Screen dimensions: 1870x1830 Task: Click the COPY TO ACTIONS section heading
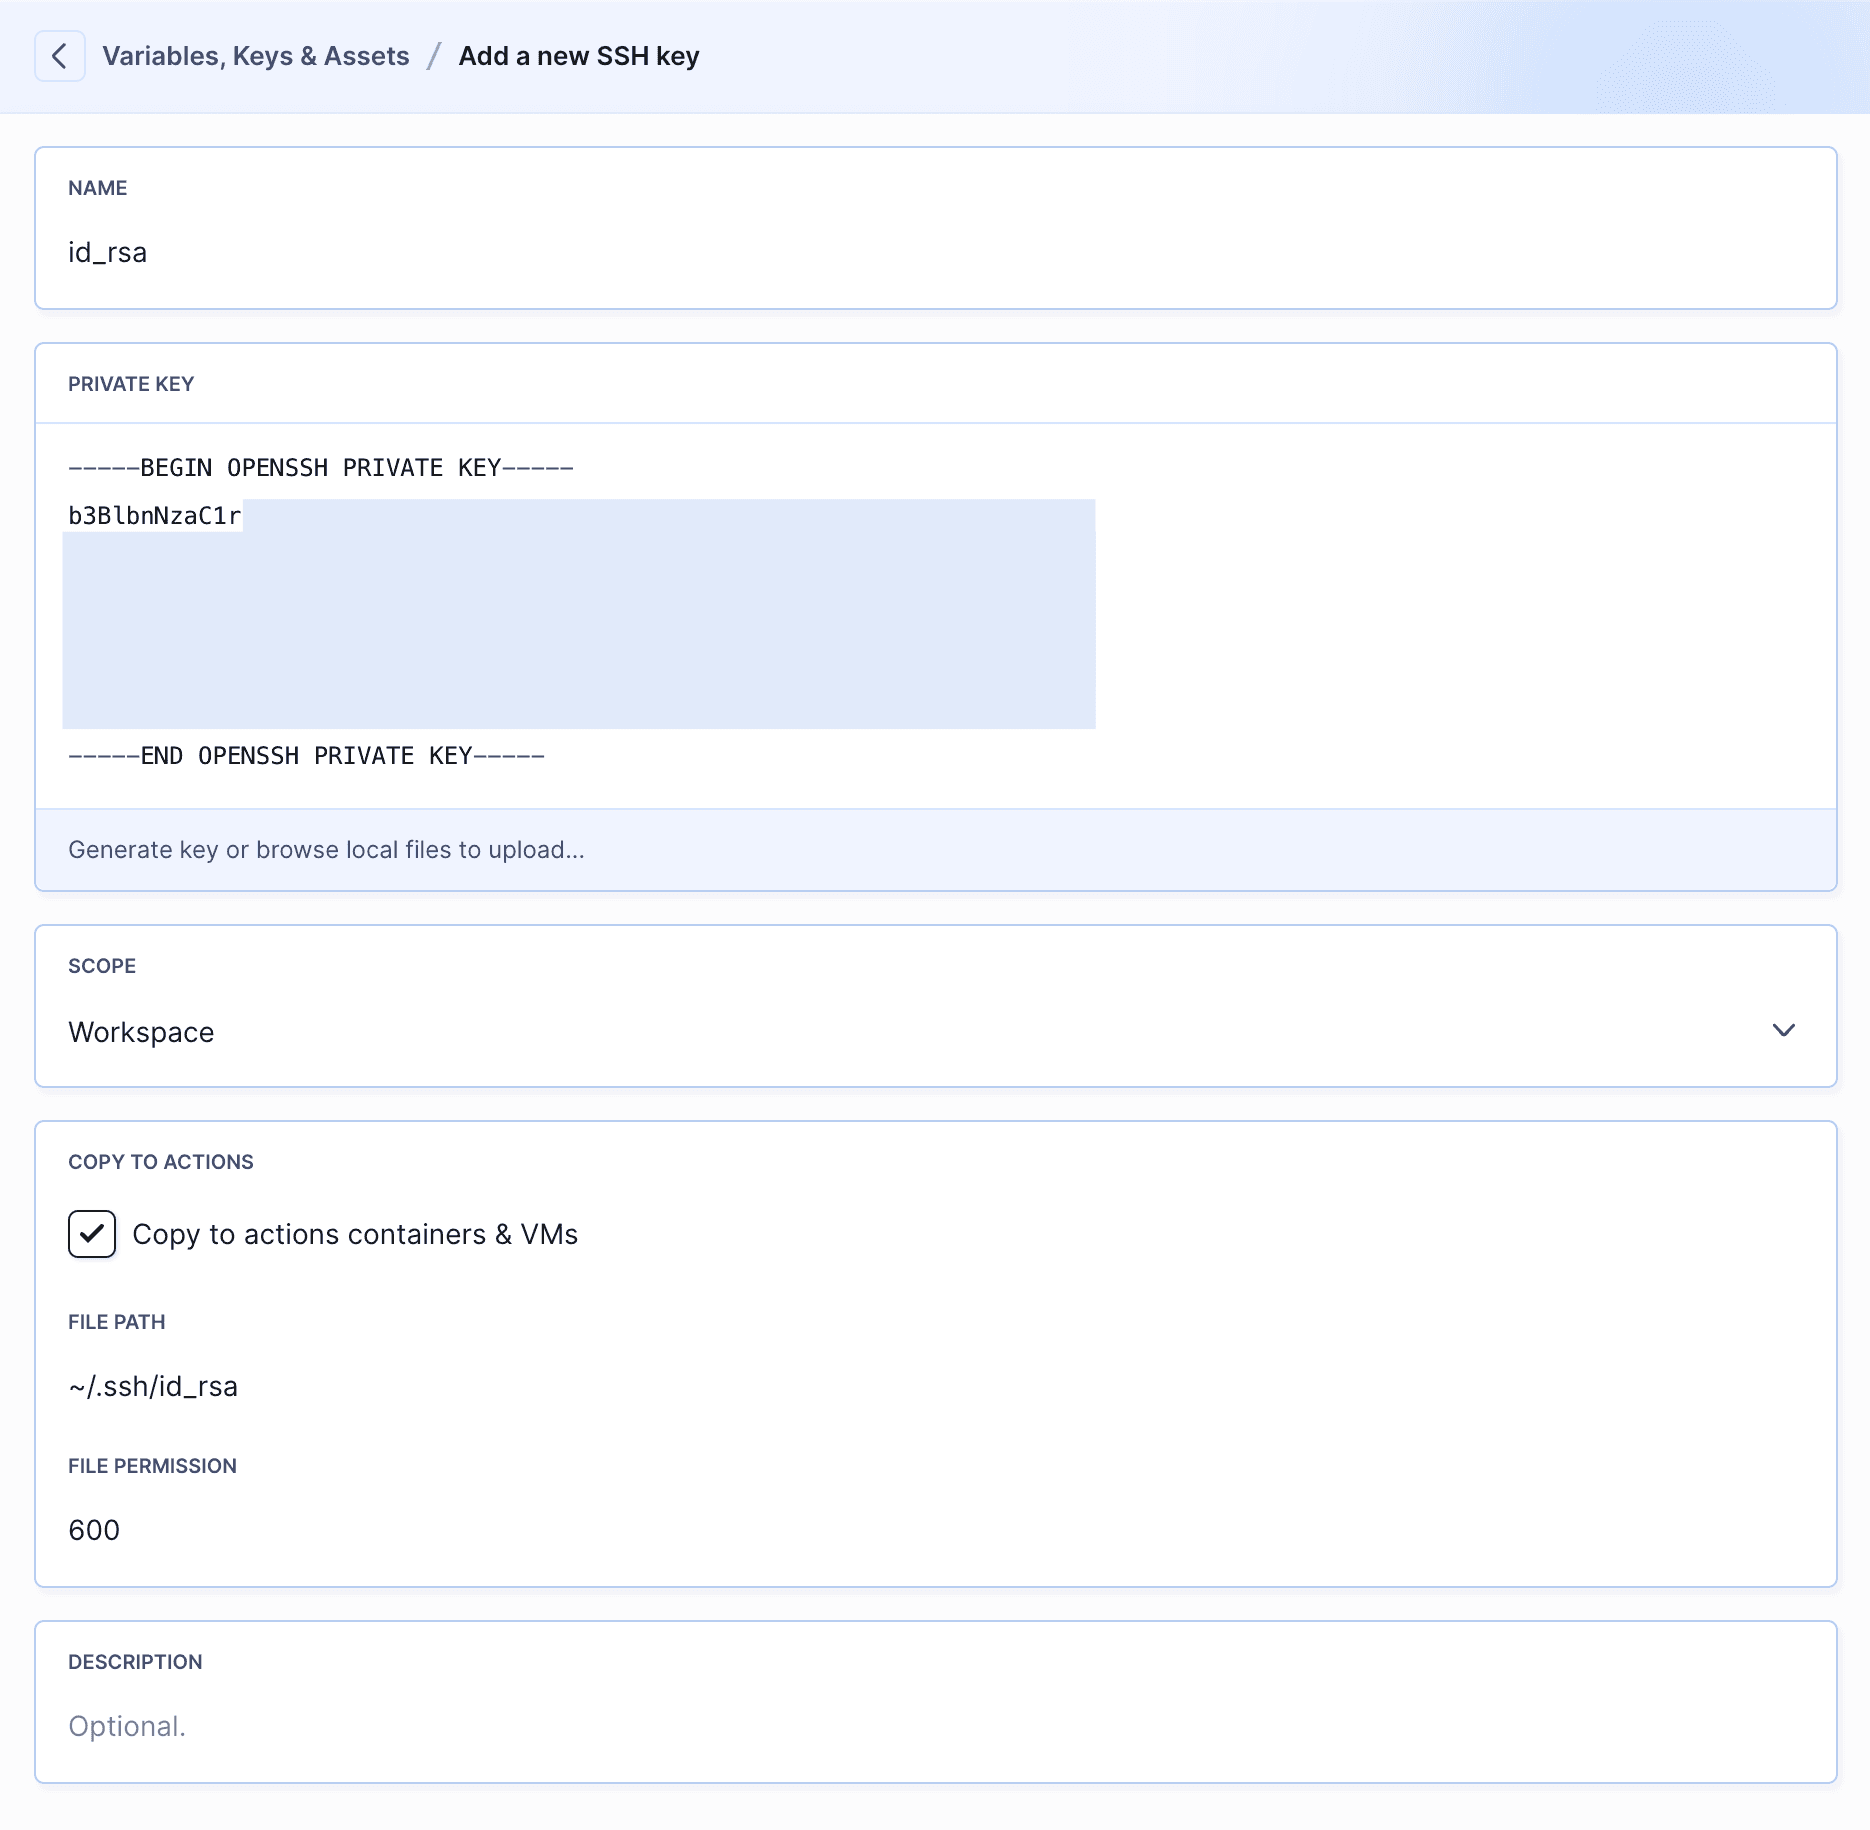pyautogui.click(x=161, y=1162)
